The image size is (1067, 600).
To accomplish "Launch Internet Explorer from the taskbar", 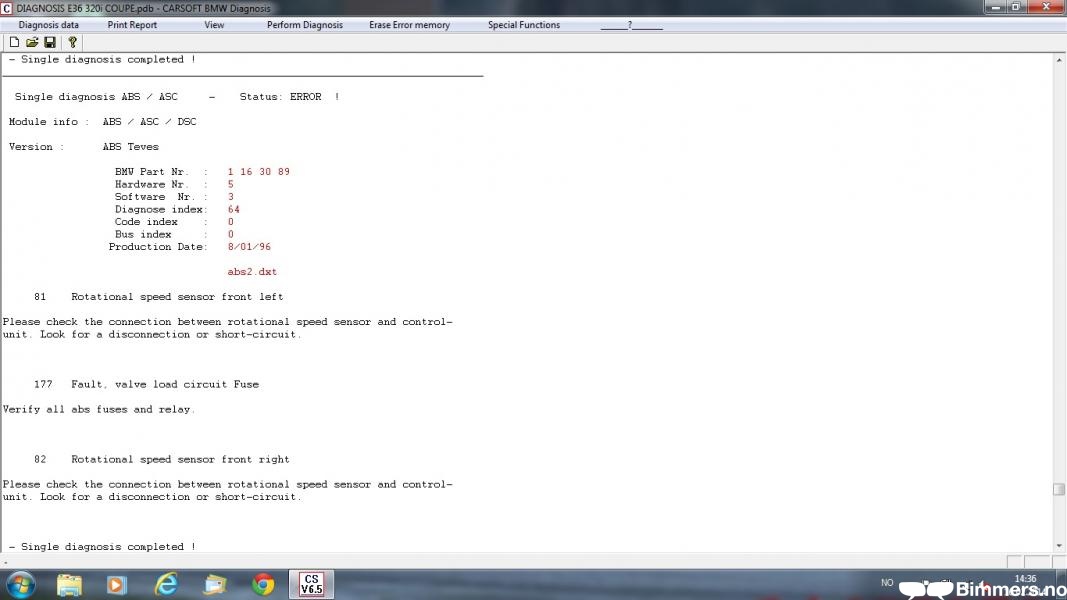I will (x=166, y=585).
